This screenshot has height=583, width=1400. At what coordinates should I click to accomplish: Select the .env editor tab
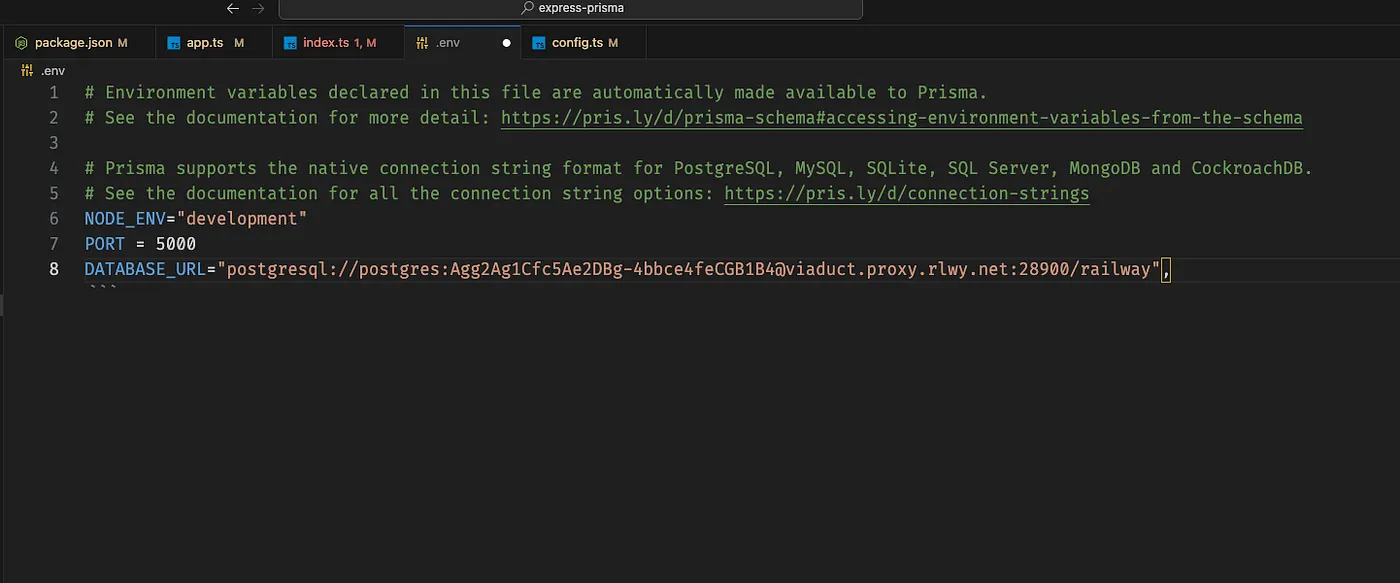coord(463,43)
